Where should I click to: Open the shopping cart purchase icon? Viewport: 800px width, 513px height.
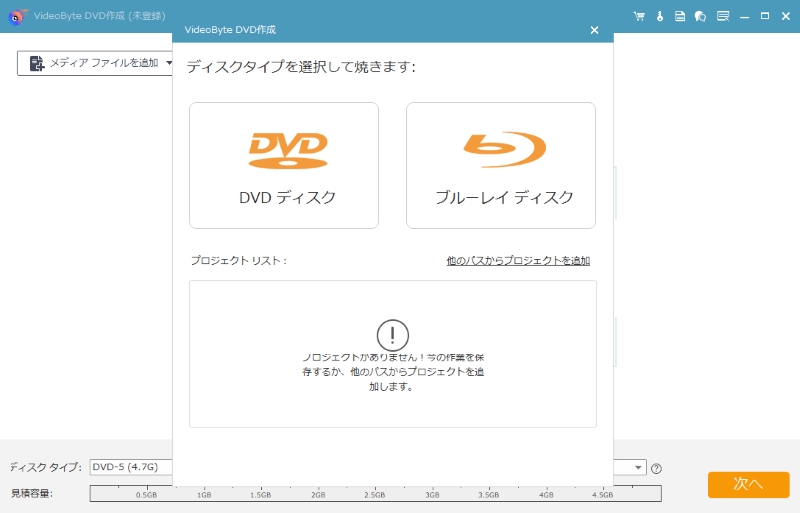pyautogui.click(x=639, y=16)
